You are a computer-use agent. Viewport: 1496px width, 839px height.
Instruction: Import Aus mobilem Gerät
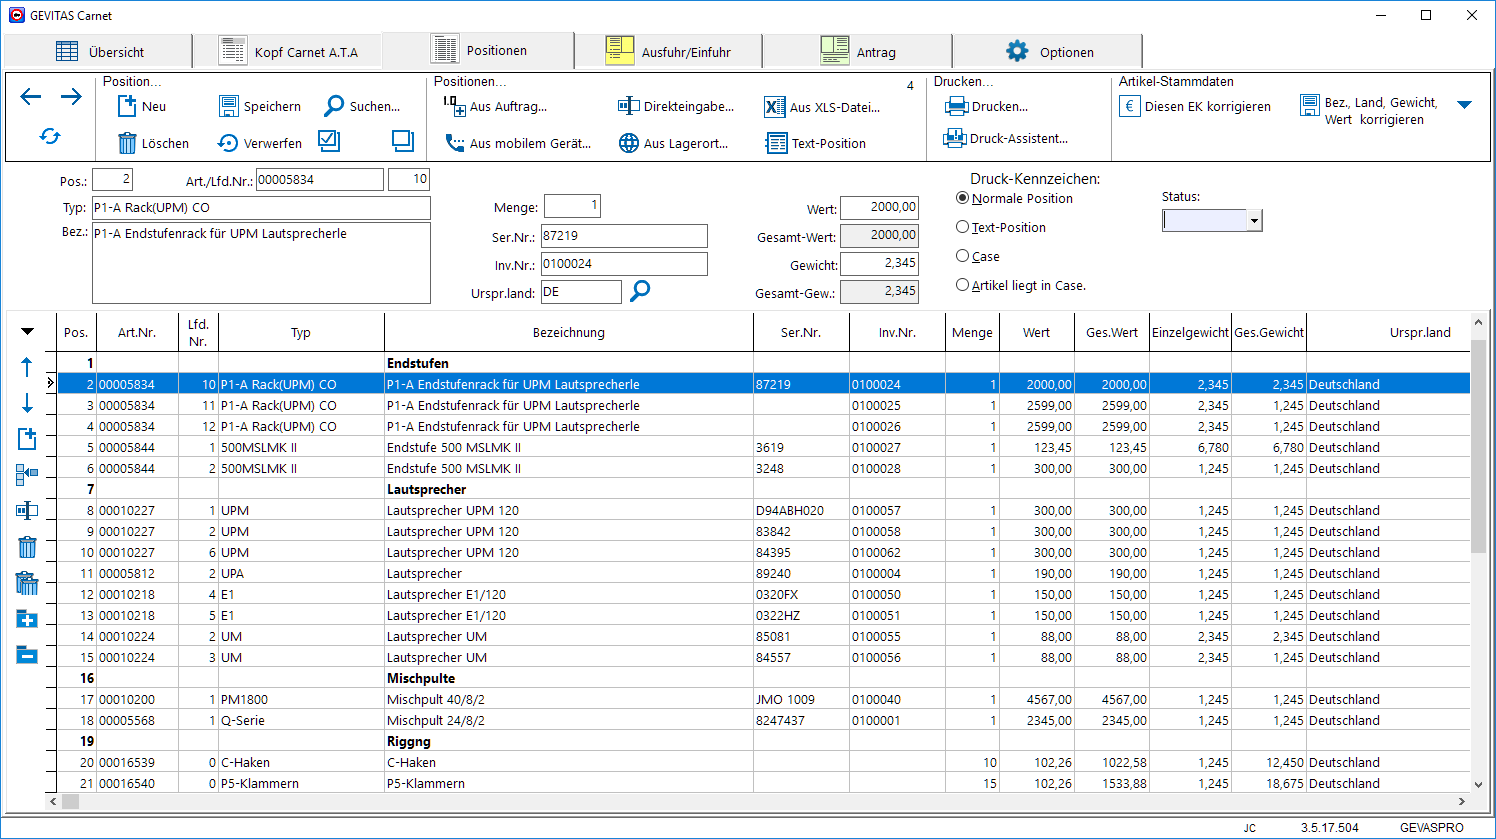tap(517, 143)
